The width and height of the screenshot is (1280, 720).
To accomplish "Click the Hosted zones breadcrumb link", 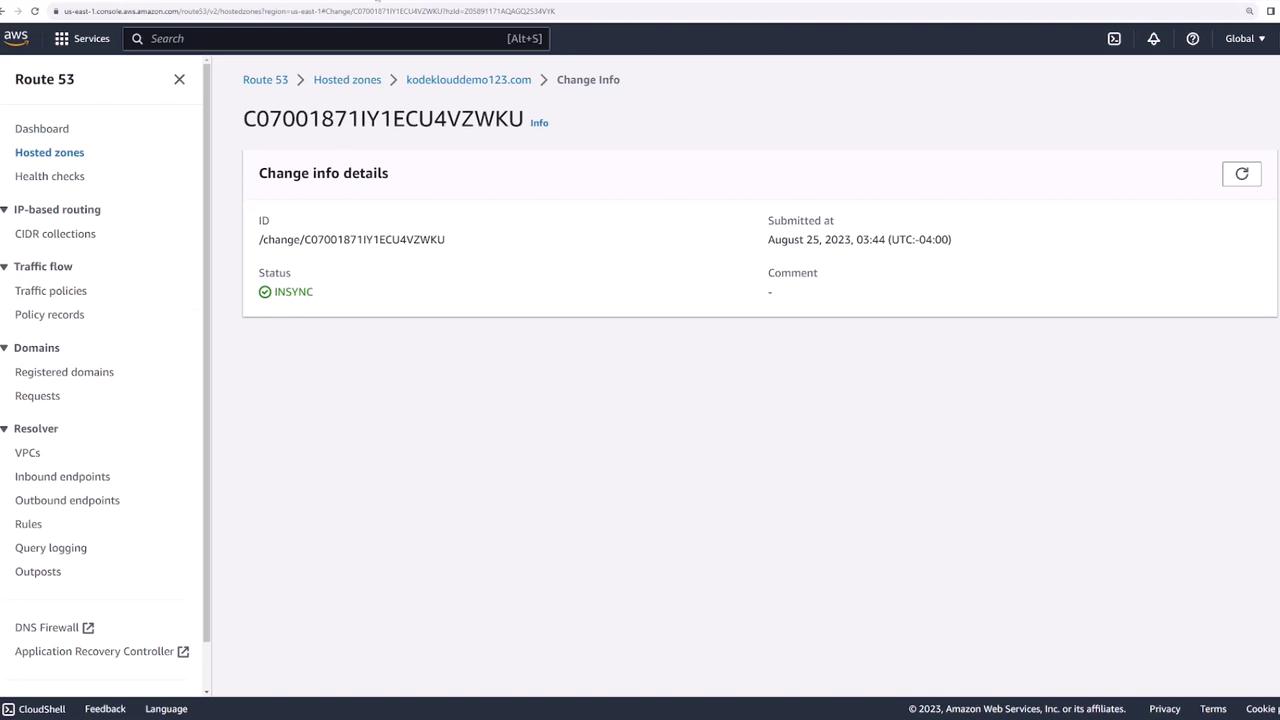I will click(347, 80).
